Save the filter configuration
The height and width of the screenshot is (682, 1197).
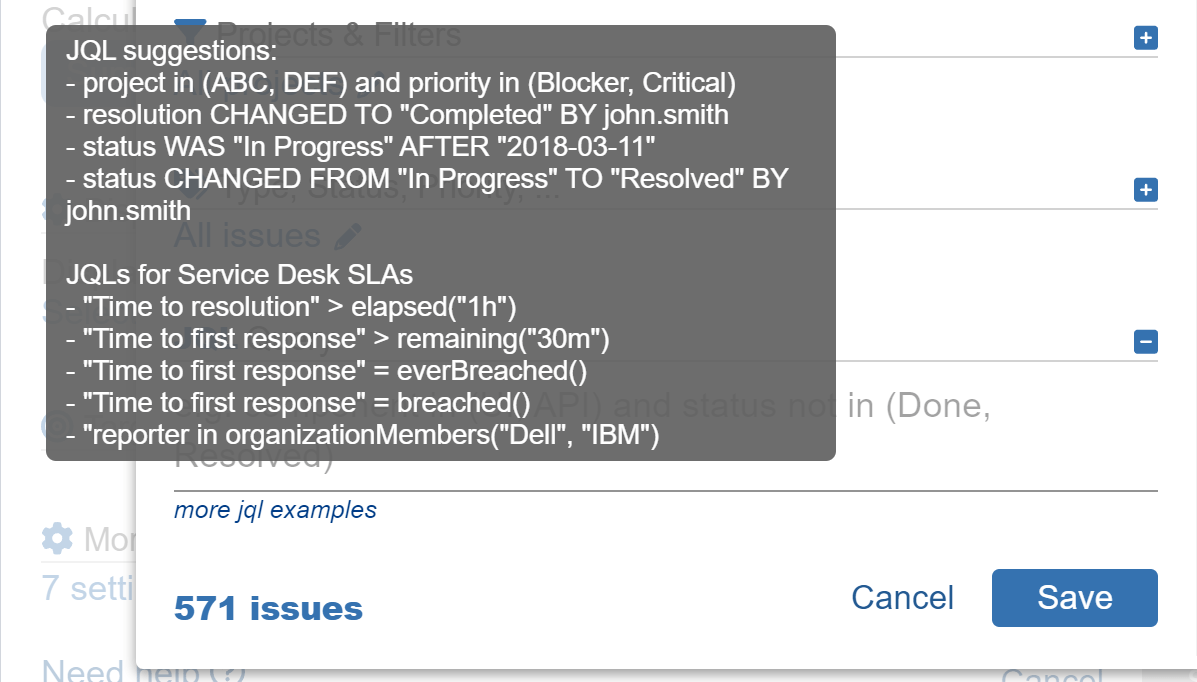click(x=1074, y=597)
